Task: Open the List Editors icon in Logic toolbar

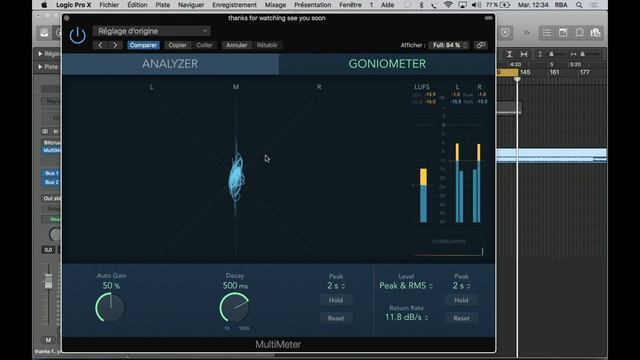Action: 547,33
